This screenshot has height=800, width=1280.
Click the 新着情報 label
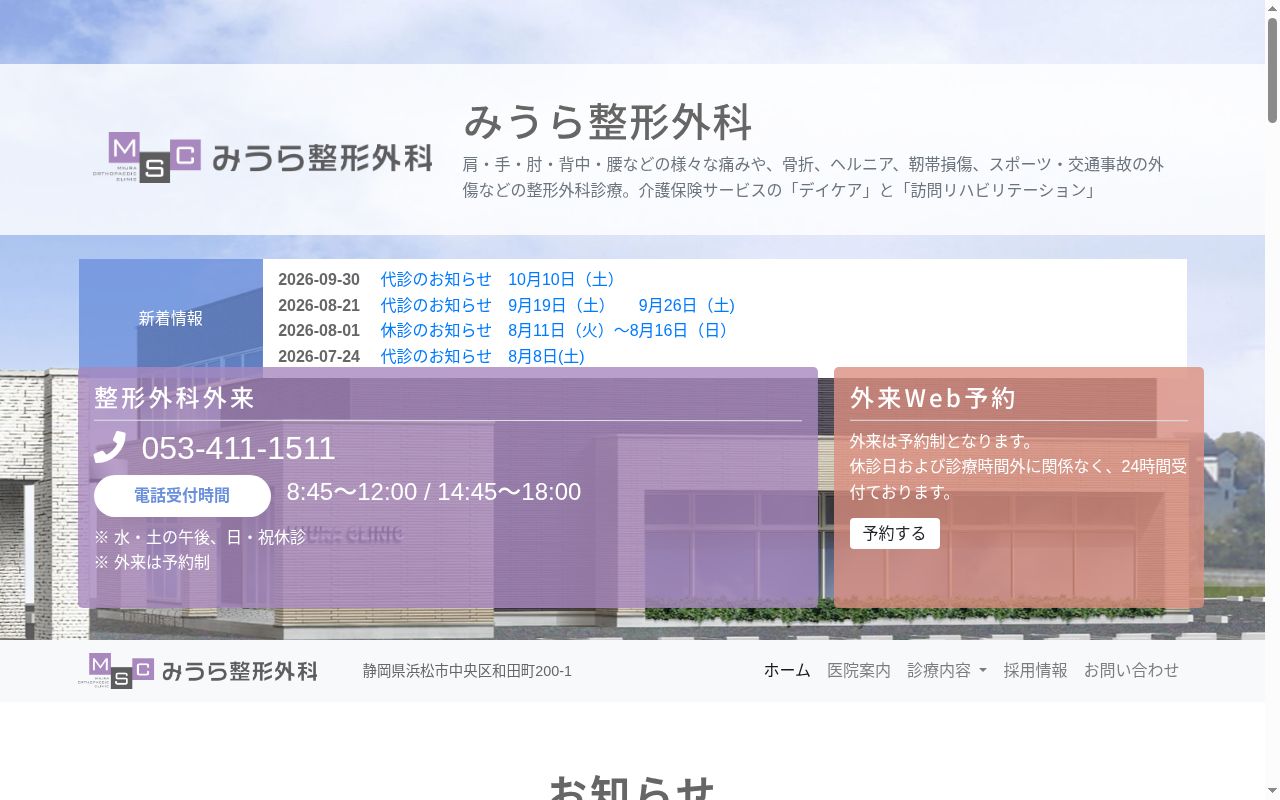(171, 318)
